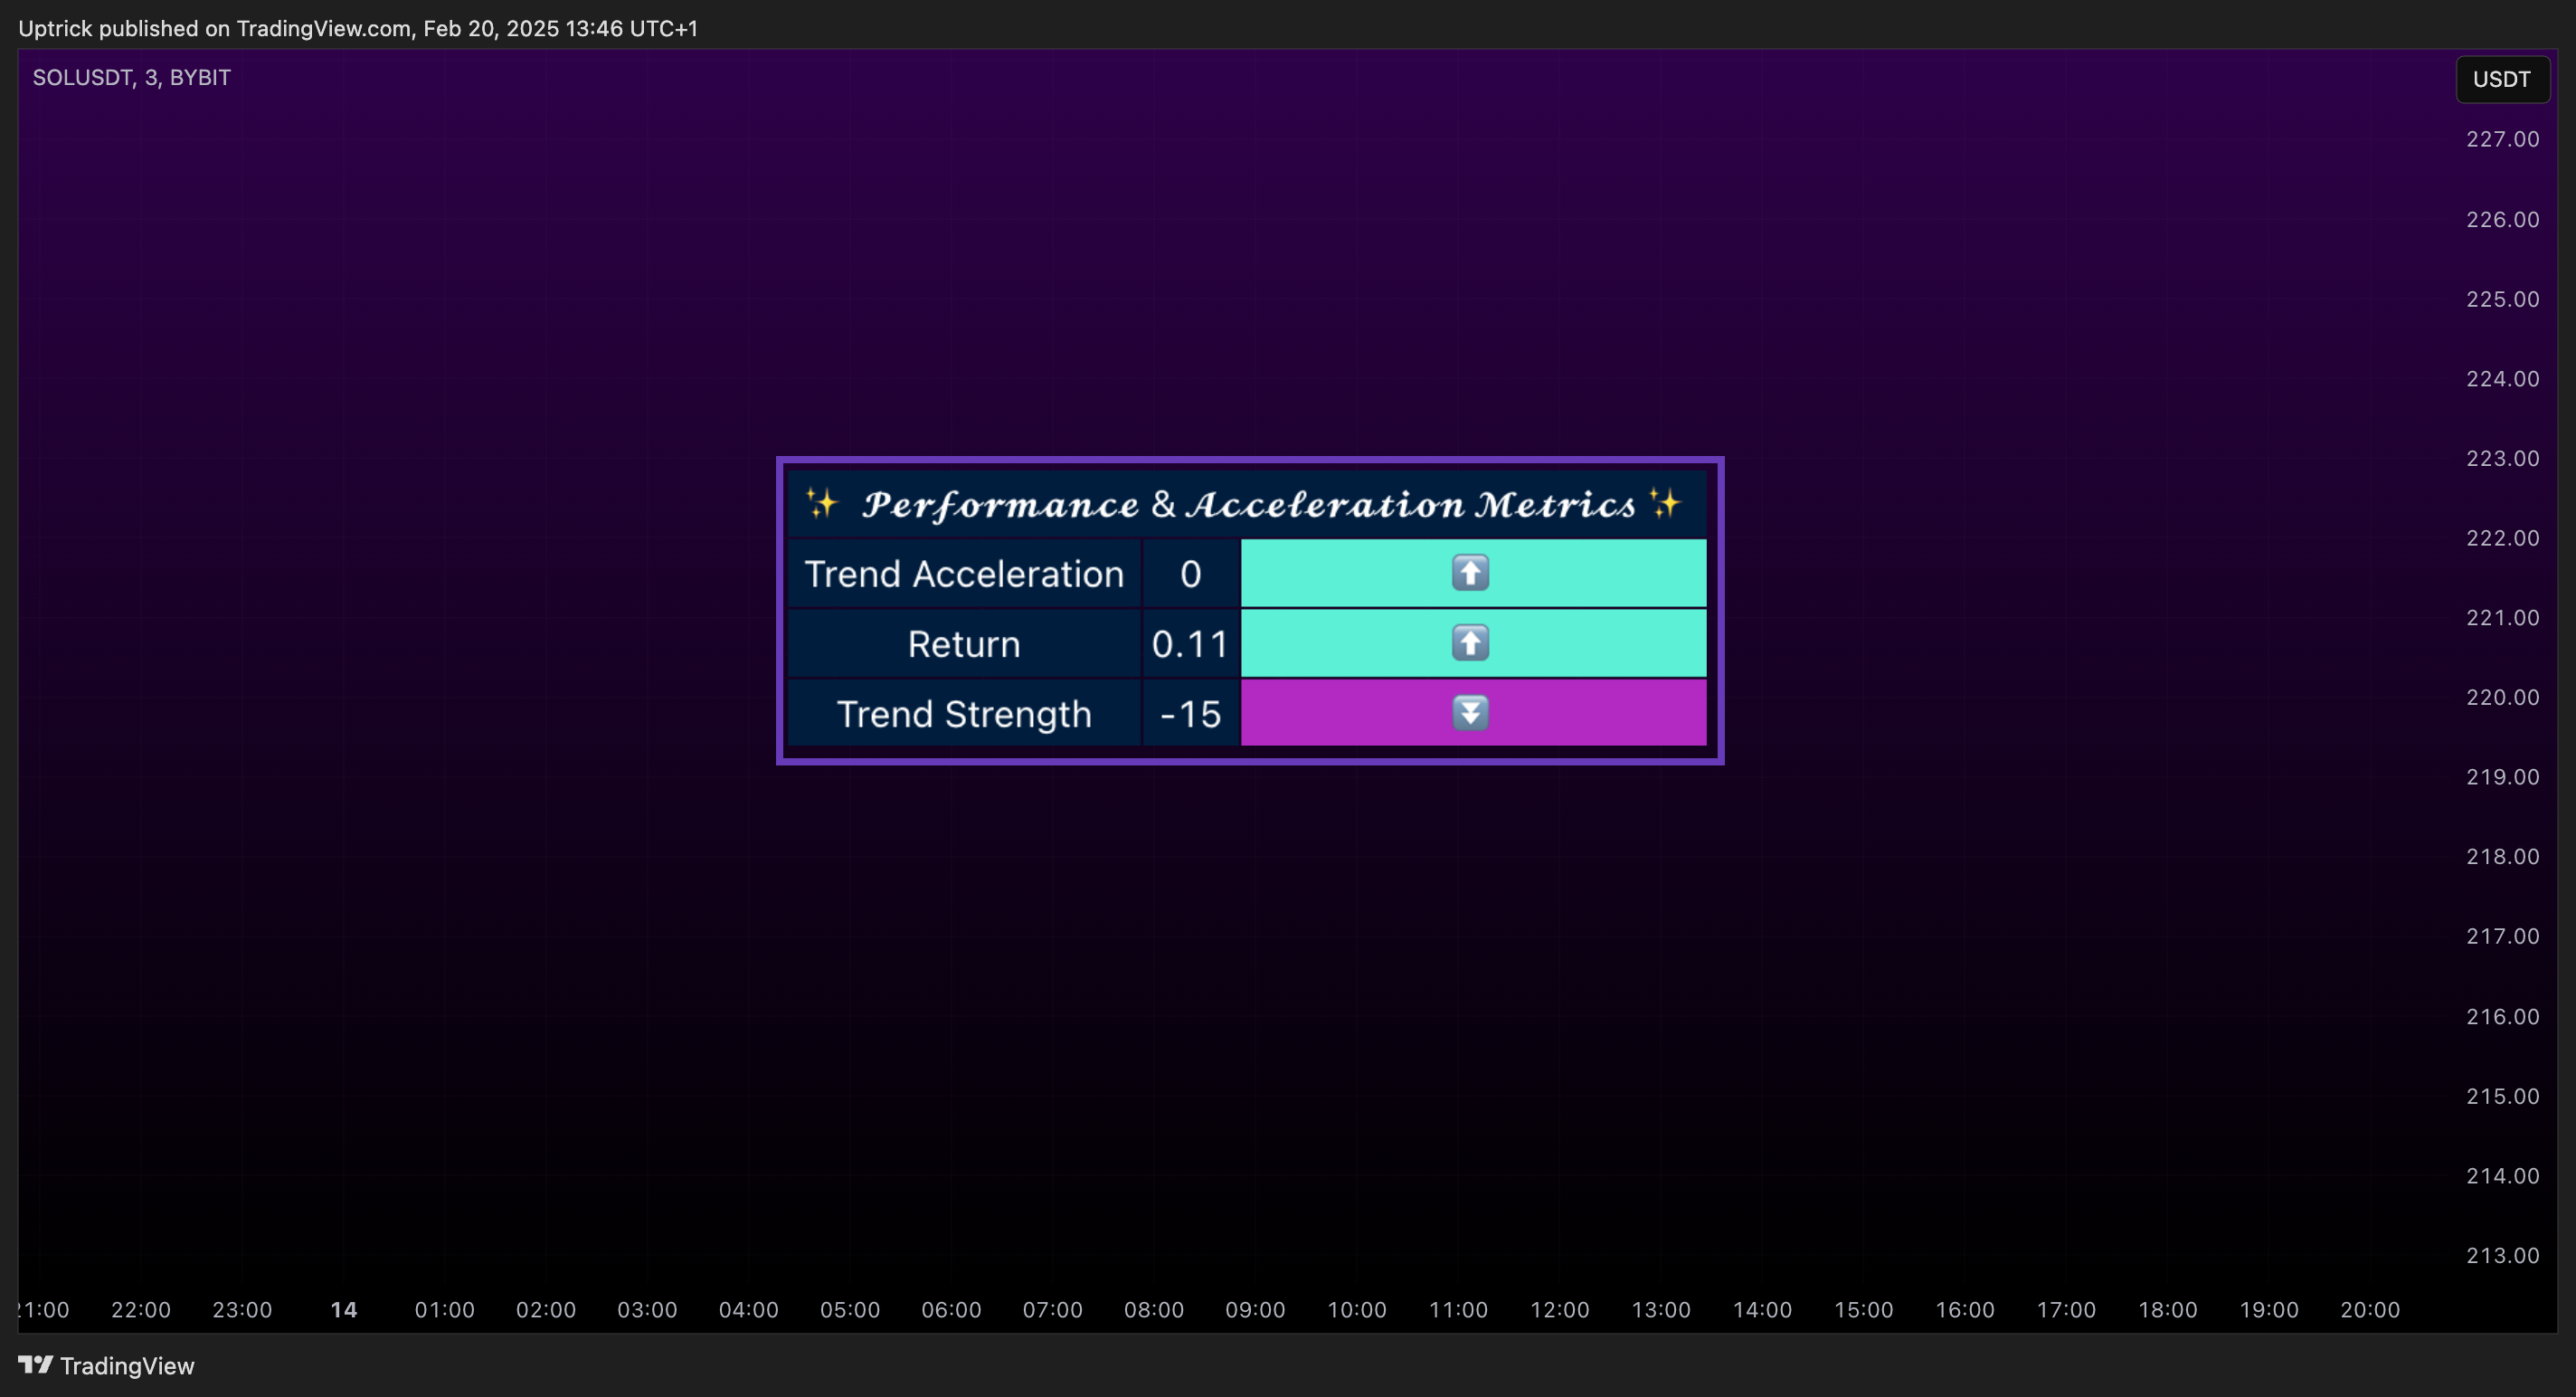
Task: Click the 222.00 price axis label
Action: pos(2502,538)
